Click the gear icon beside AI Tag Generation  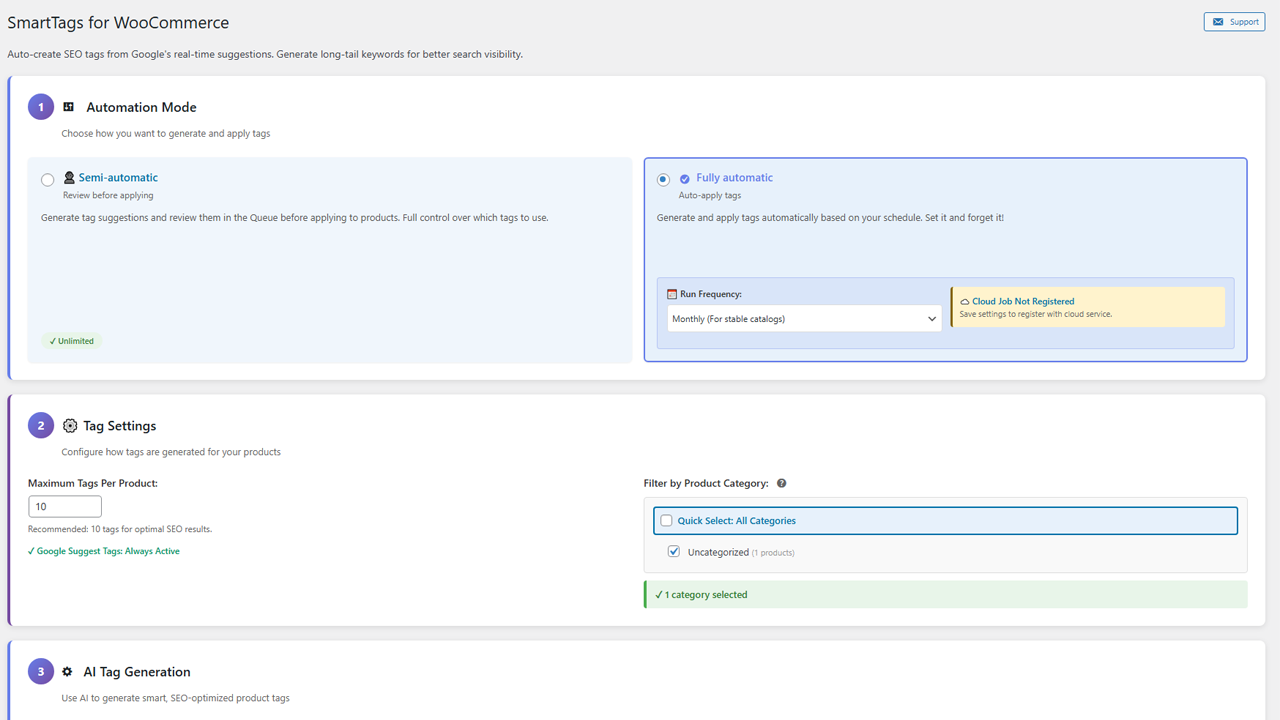click(66, 671)
